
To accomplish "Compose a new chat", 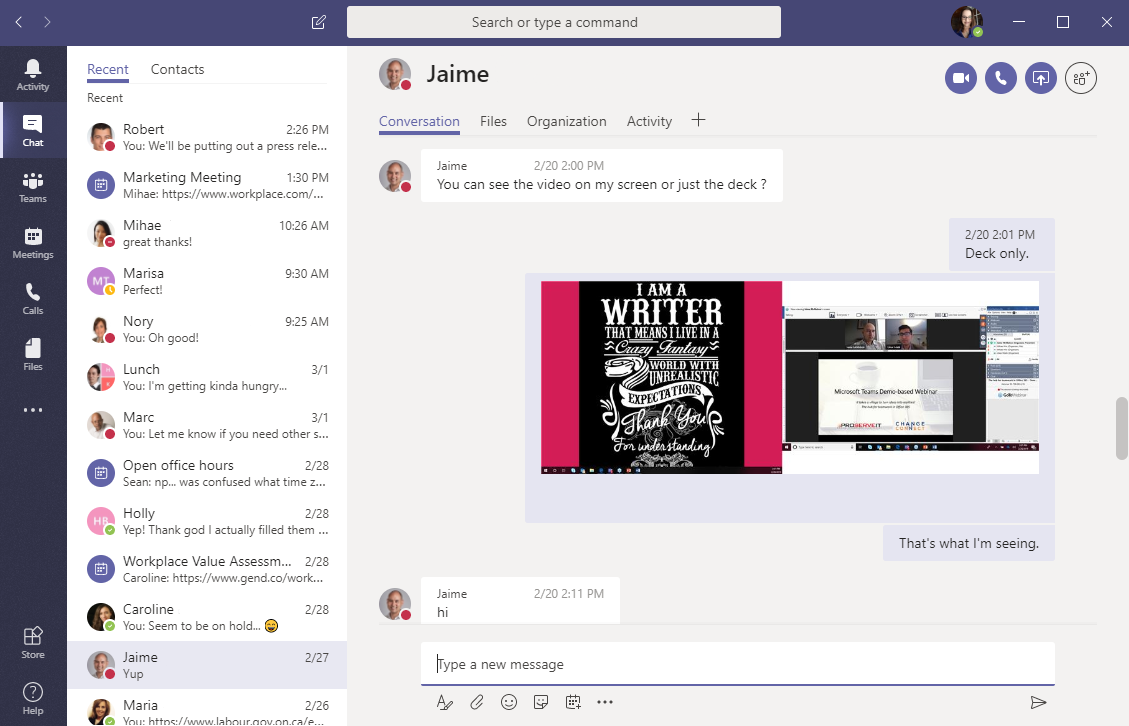I will pos(318,21).
